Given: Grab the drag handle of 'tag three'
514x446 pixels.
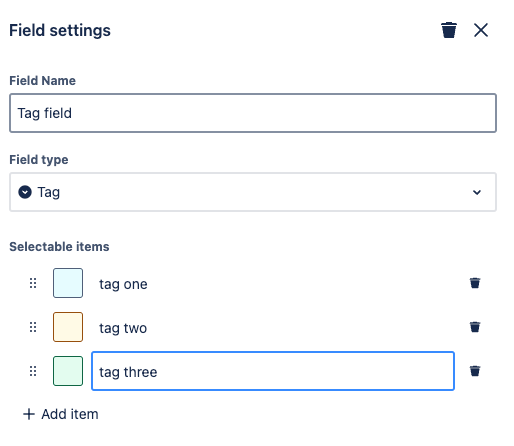Looking at the screenshot, I should click(33, 371).
